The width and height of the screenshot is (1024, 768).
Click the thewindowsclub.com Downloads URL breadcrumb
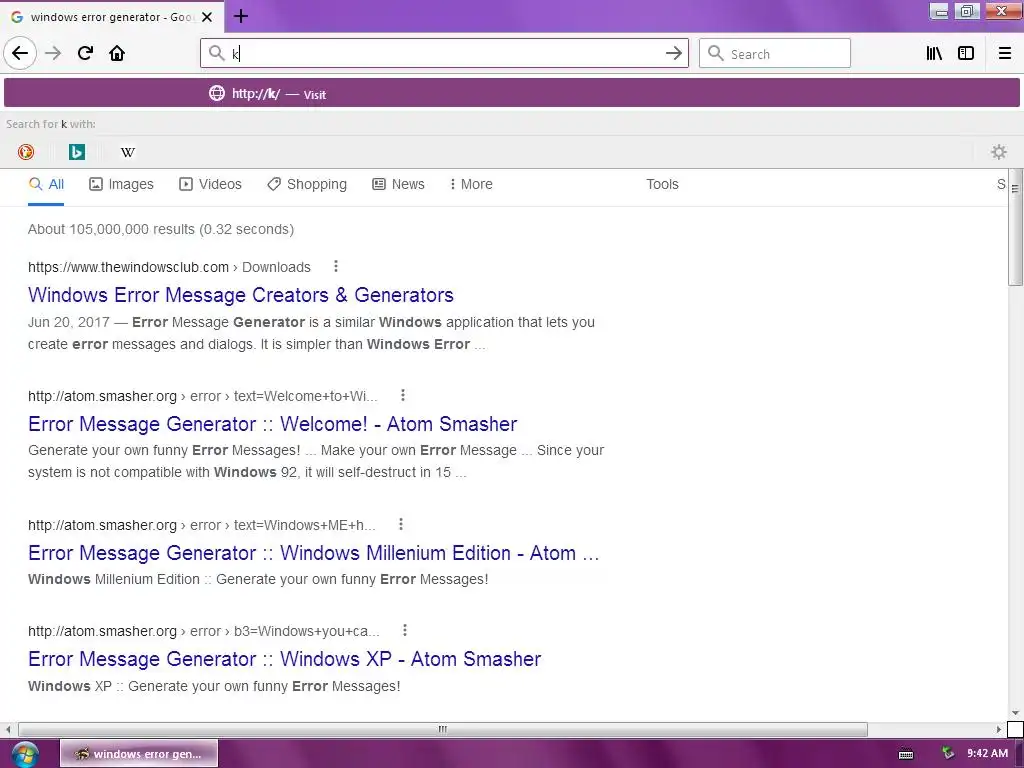coord(169,267)
